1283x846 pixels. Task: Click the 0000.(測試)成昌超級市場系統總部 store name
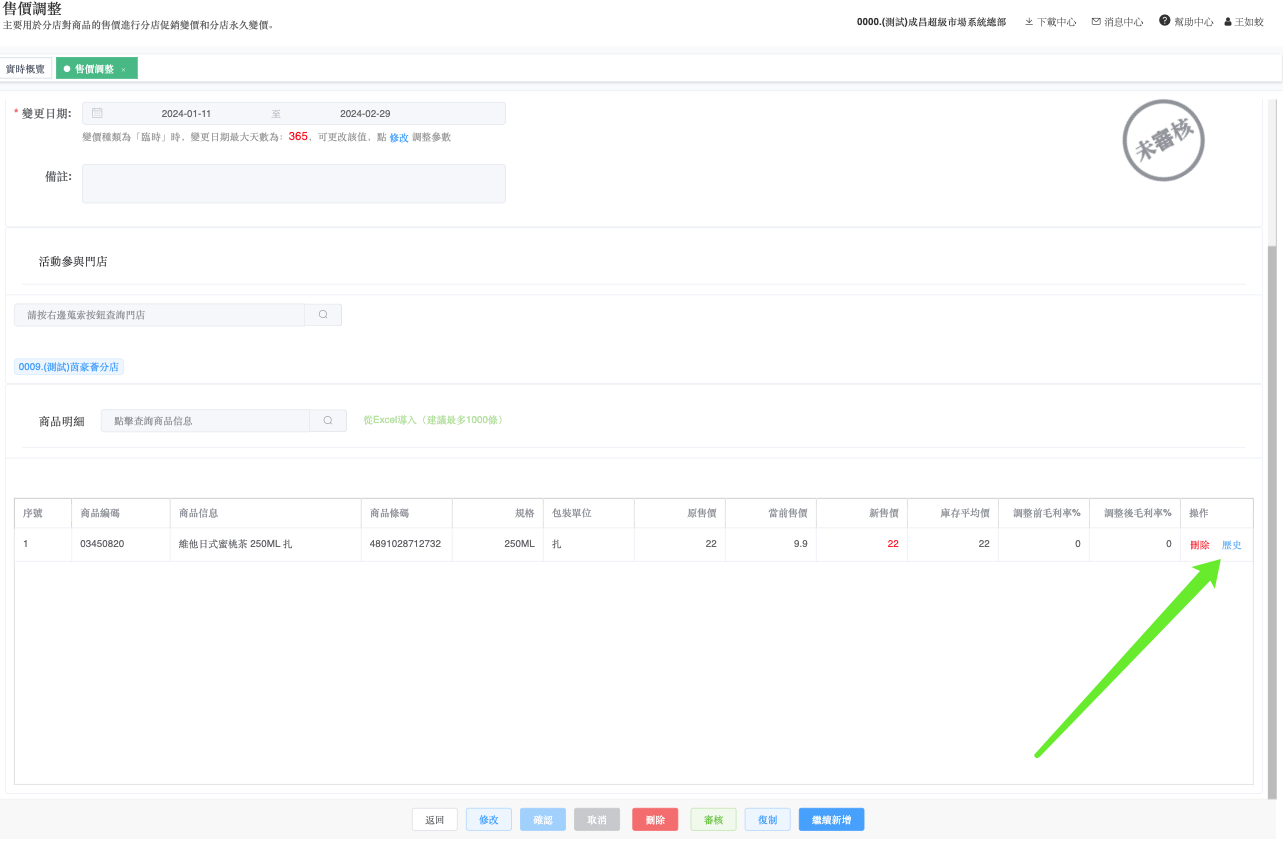click(931, 21)
